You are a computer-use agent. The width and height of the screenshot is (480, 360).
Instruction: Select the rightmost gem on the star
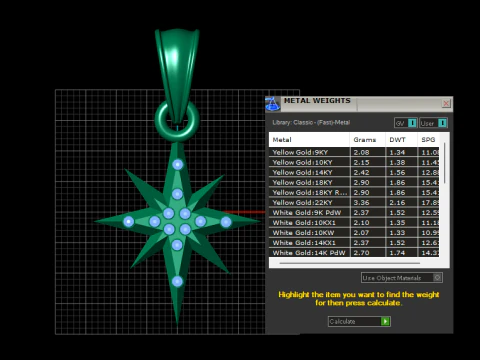226,222
